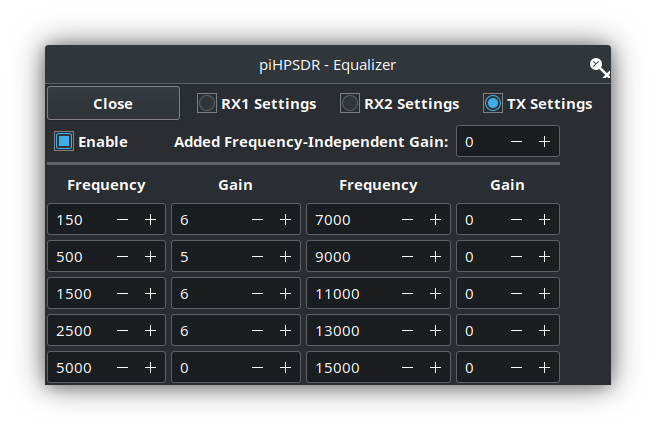
Task: Increase the 7000 frequency value
Action: [x=436, y=219]
